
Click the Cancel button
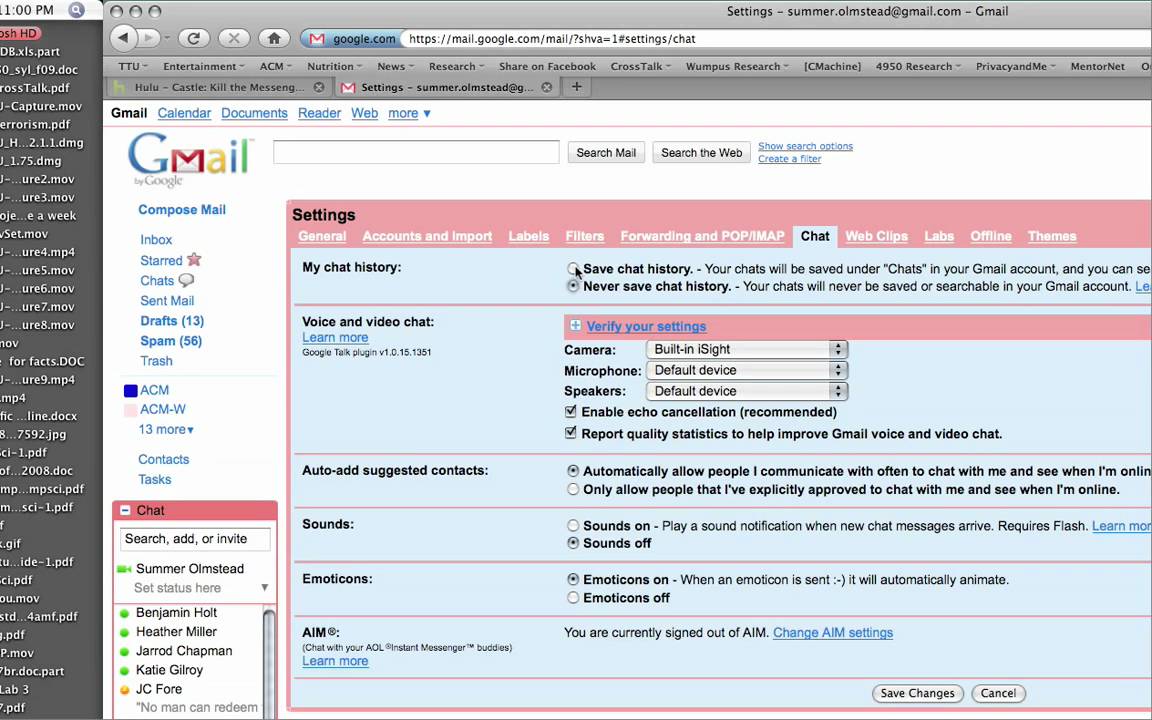[998, 693]
